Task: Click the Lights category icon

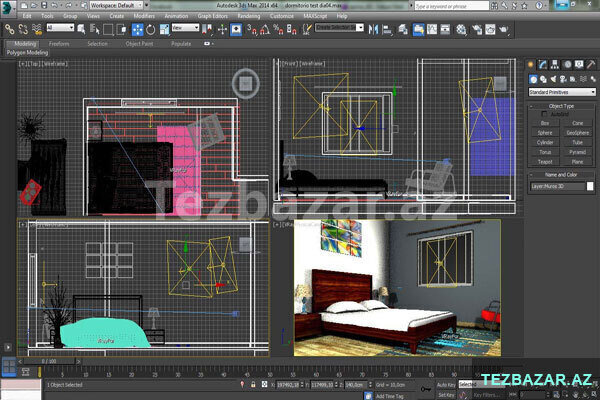Action: point(553,79)
